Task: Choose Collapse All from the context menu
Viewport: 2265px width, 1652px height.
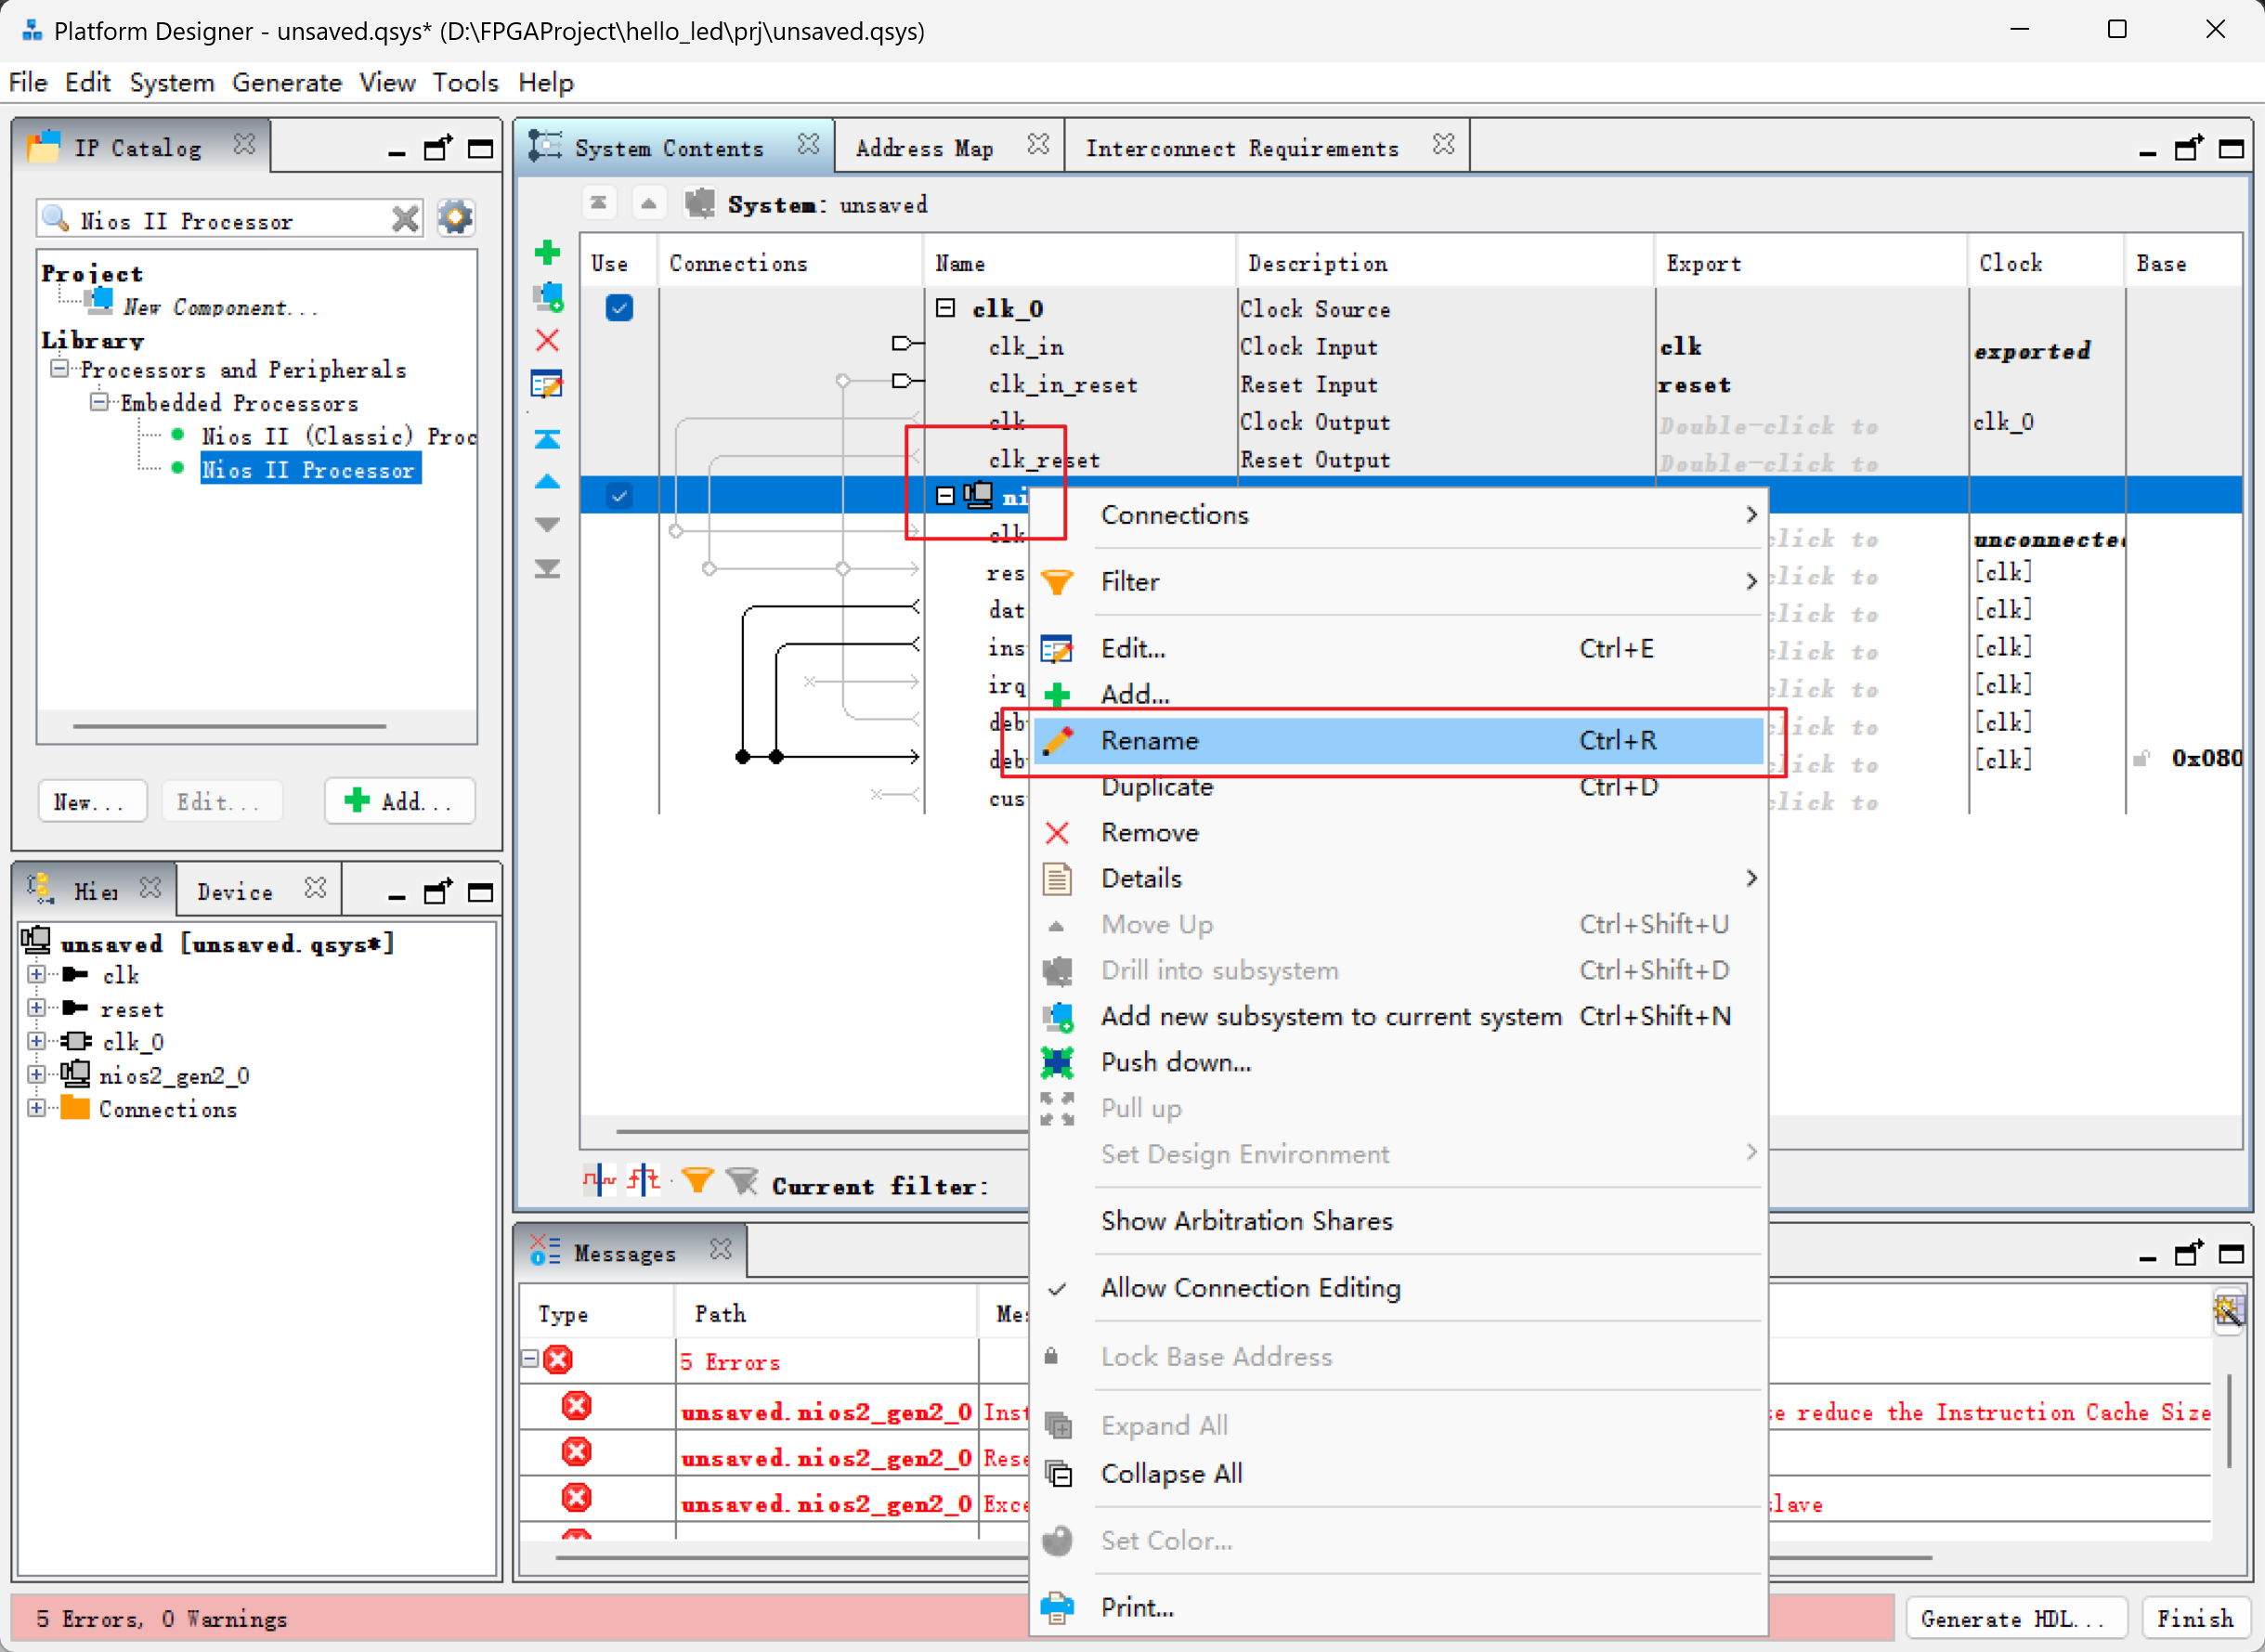Action: 1399,1474
